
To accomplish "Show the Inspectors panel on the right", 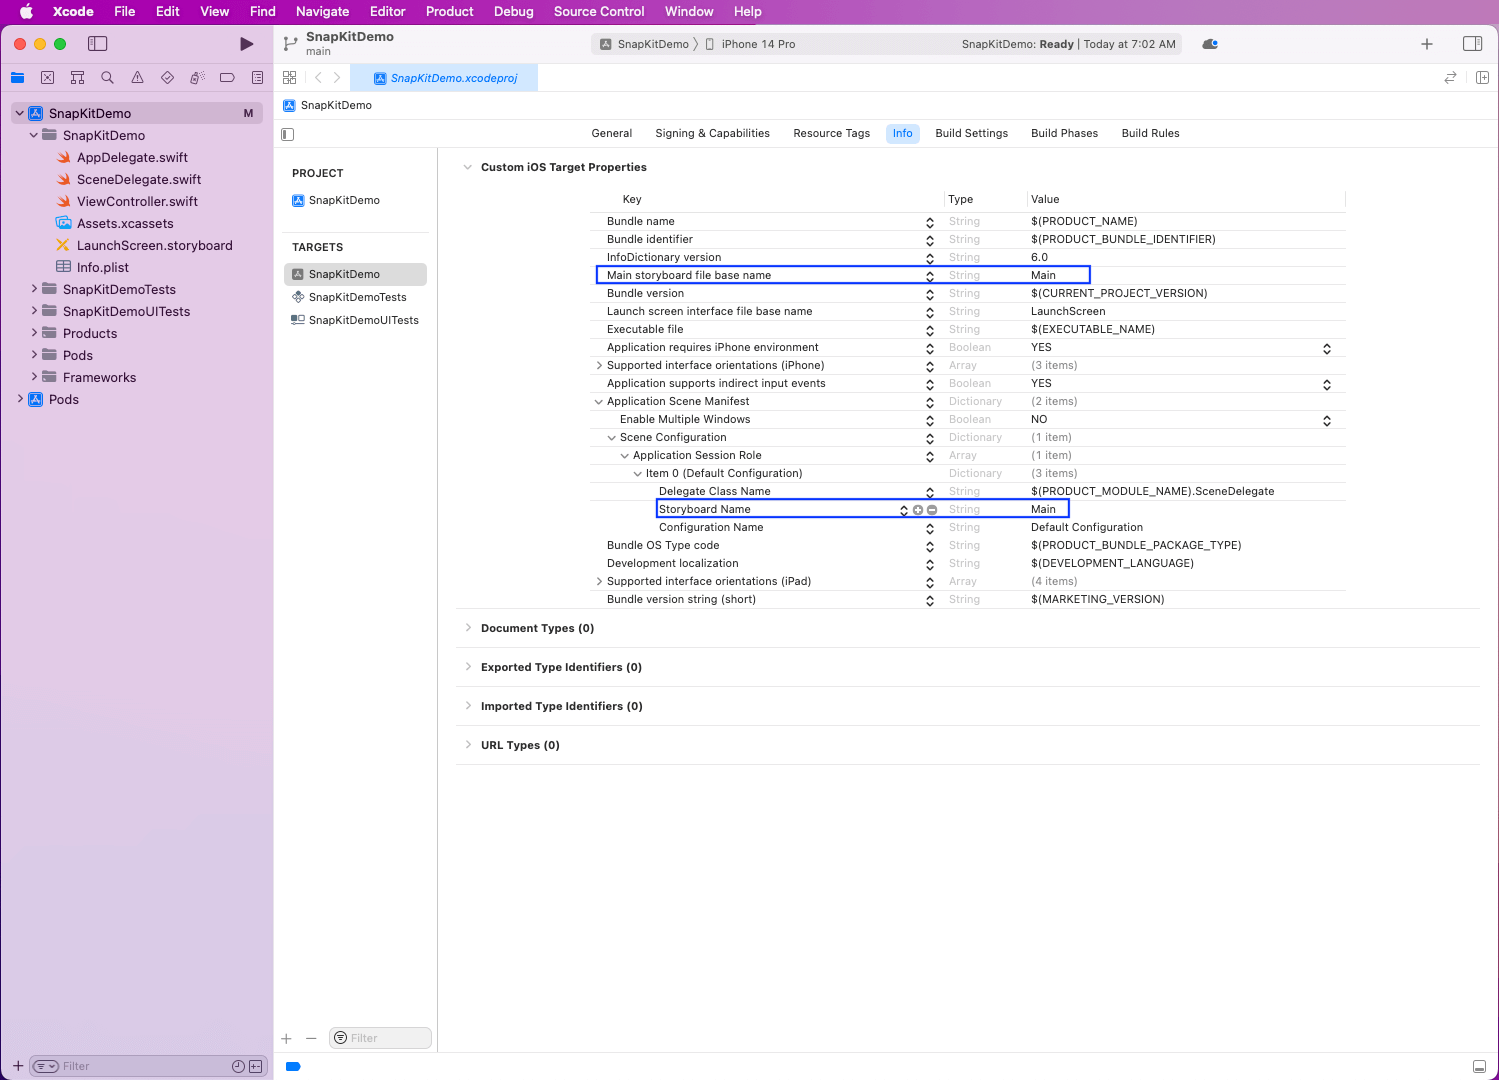I will coord(1472,44).
